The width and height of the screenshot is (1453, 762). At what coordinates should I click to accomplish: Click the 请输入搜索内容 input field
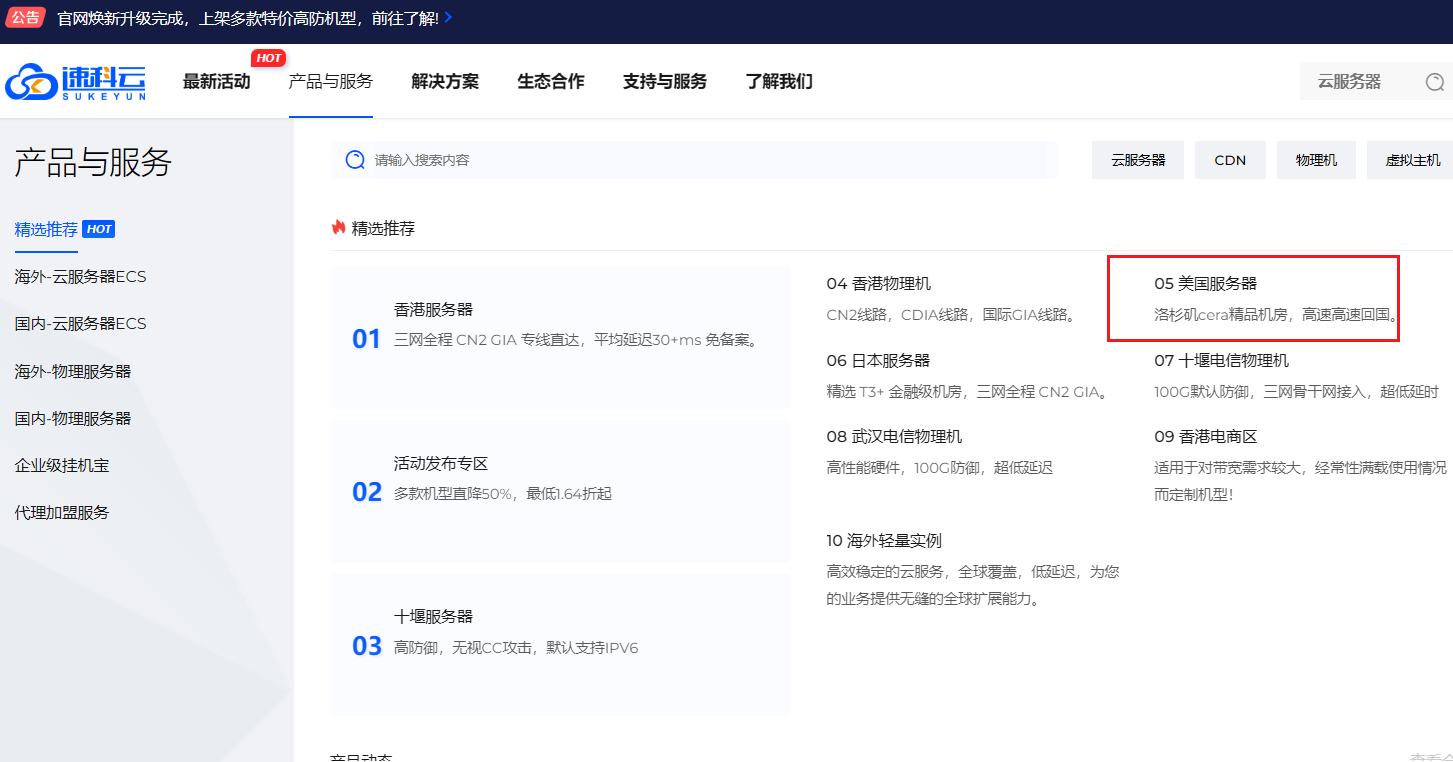[x=600, y=160]
